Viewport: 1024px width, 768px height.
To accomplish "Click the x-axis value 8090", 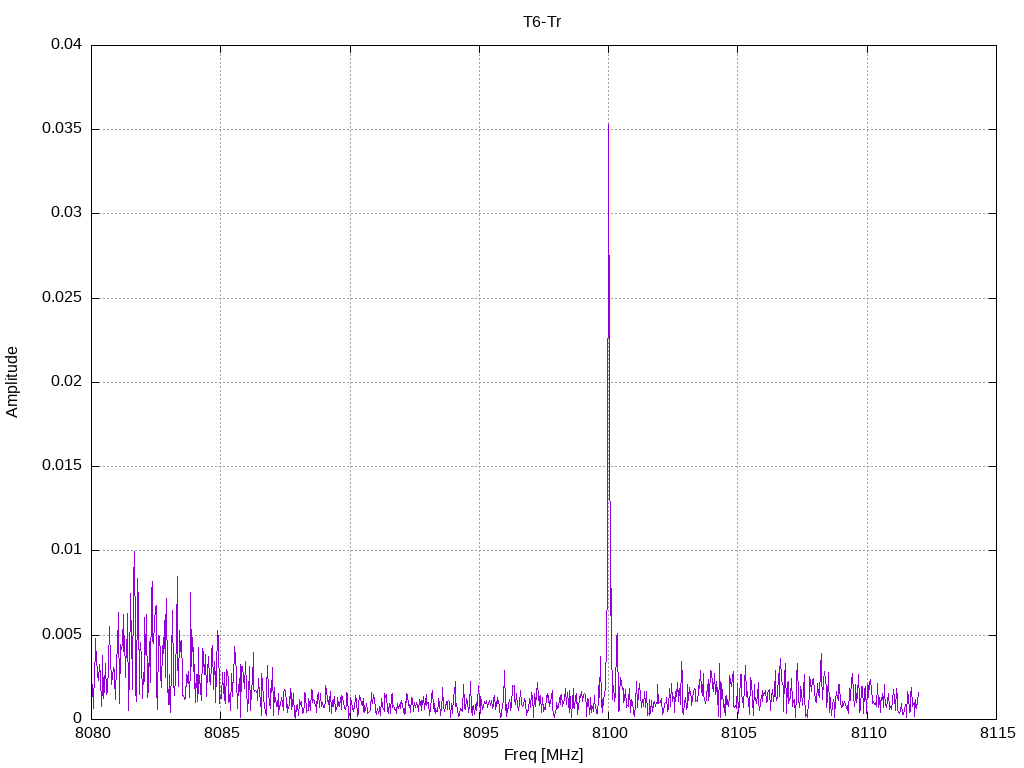I will [x=351, y=733].
